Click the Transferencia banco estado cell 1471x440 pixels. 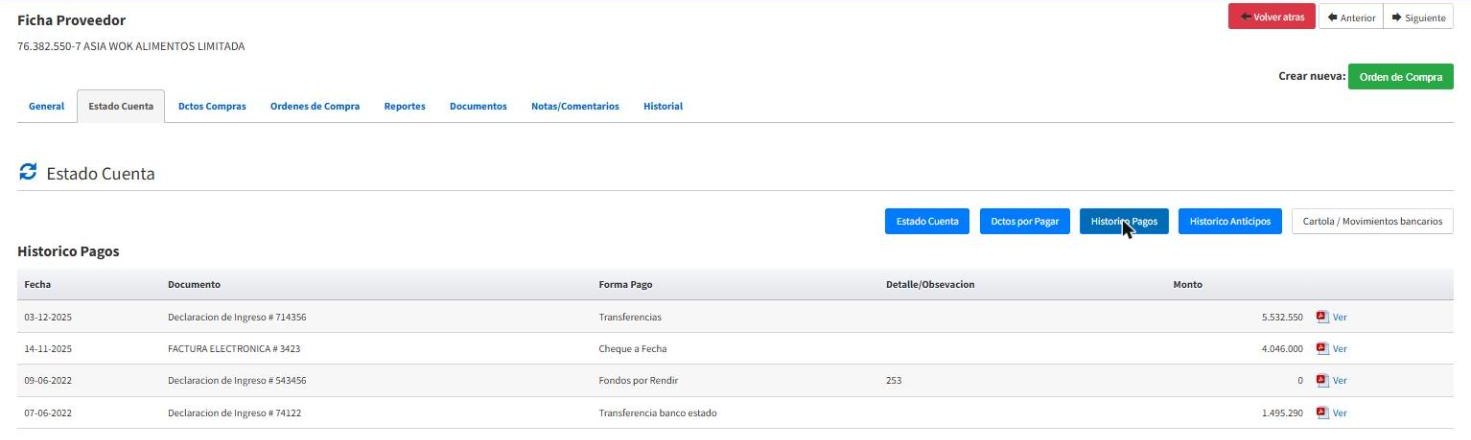click(x=658, y=413)
